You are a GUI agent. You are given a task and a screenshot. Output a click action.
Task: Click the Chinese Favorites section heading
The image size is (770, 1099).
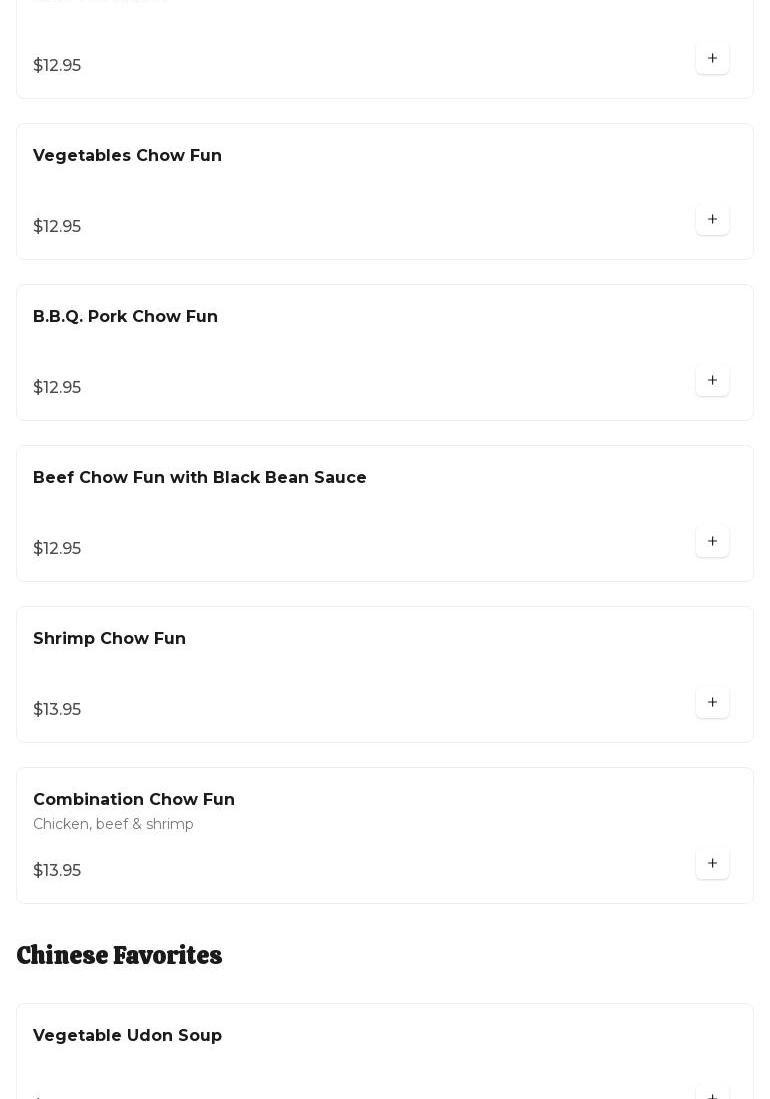[119, 956]
